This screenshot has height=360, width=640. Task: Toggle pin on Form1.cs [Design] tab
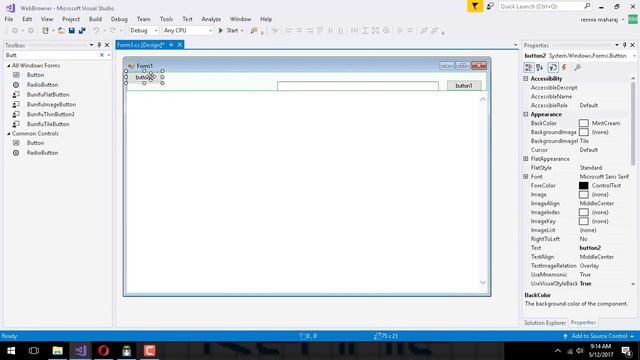(171, 45)
